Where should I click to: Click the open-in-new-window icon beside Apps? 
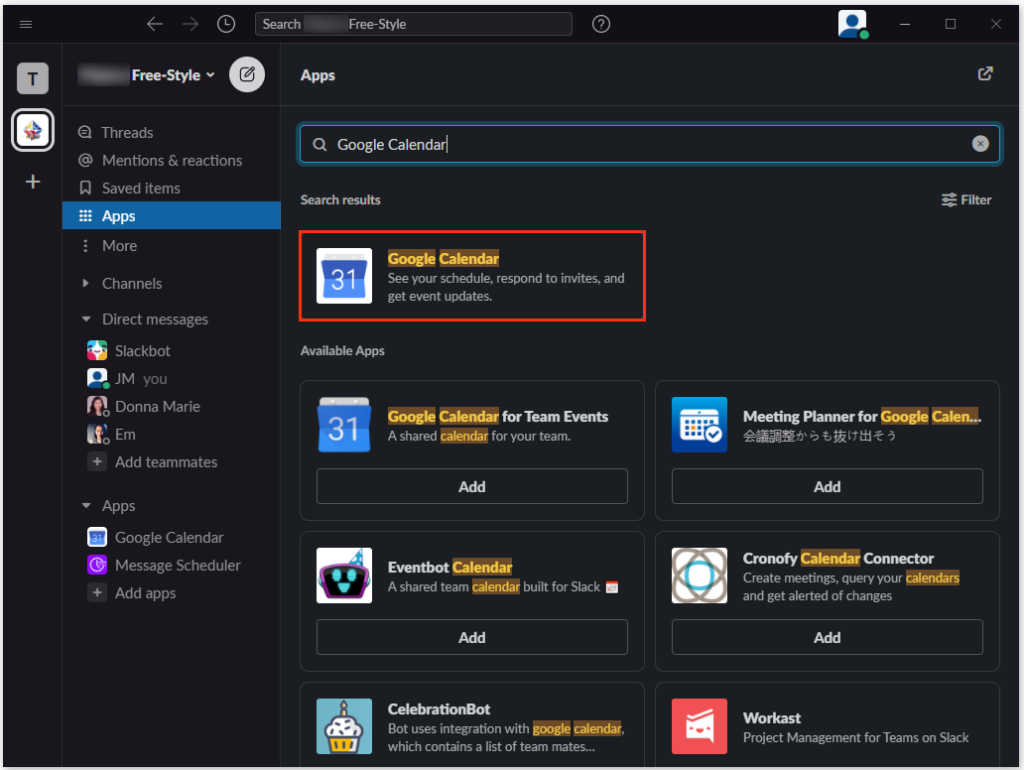coord(985,74)
